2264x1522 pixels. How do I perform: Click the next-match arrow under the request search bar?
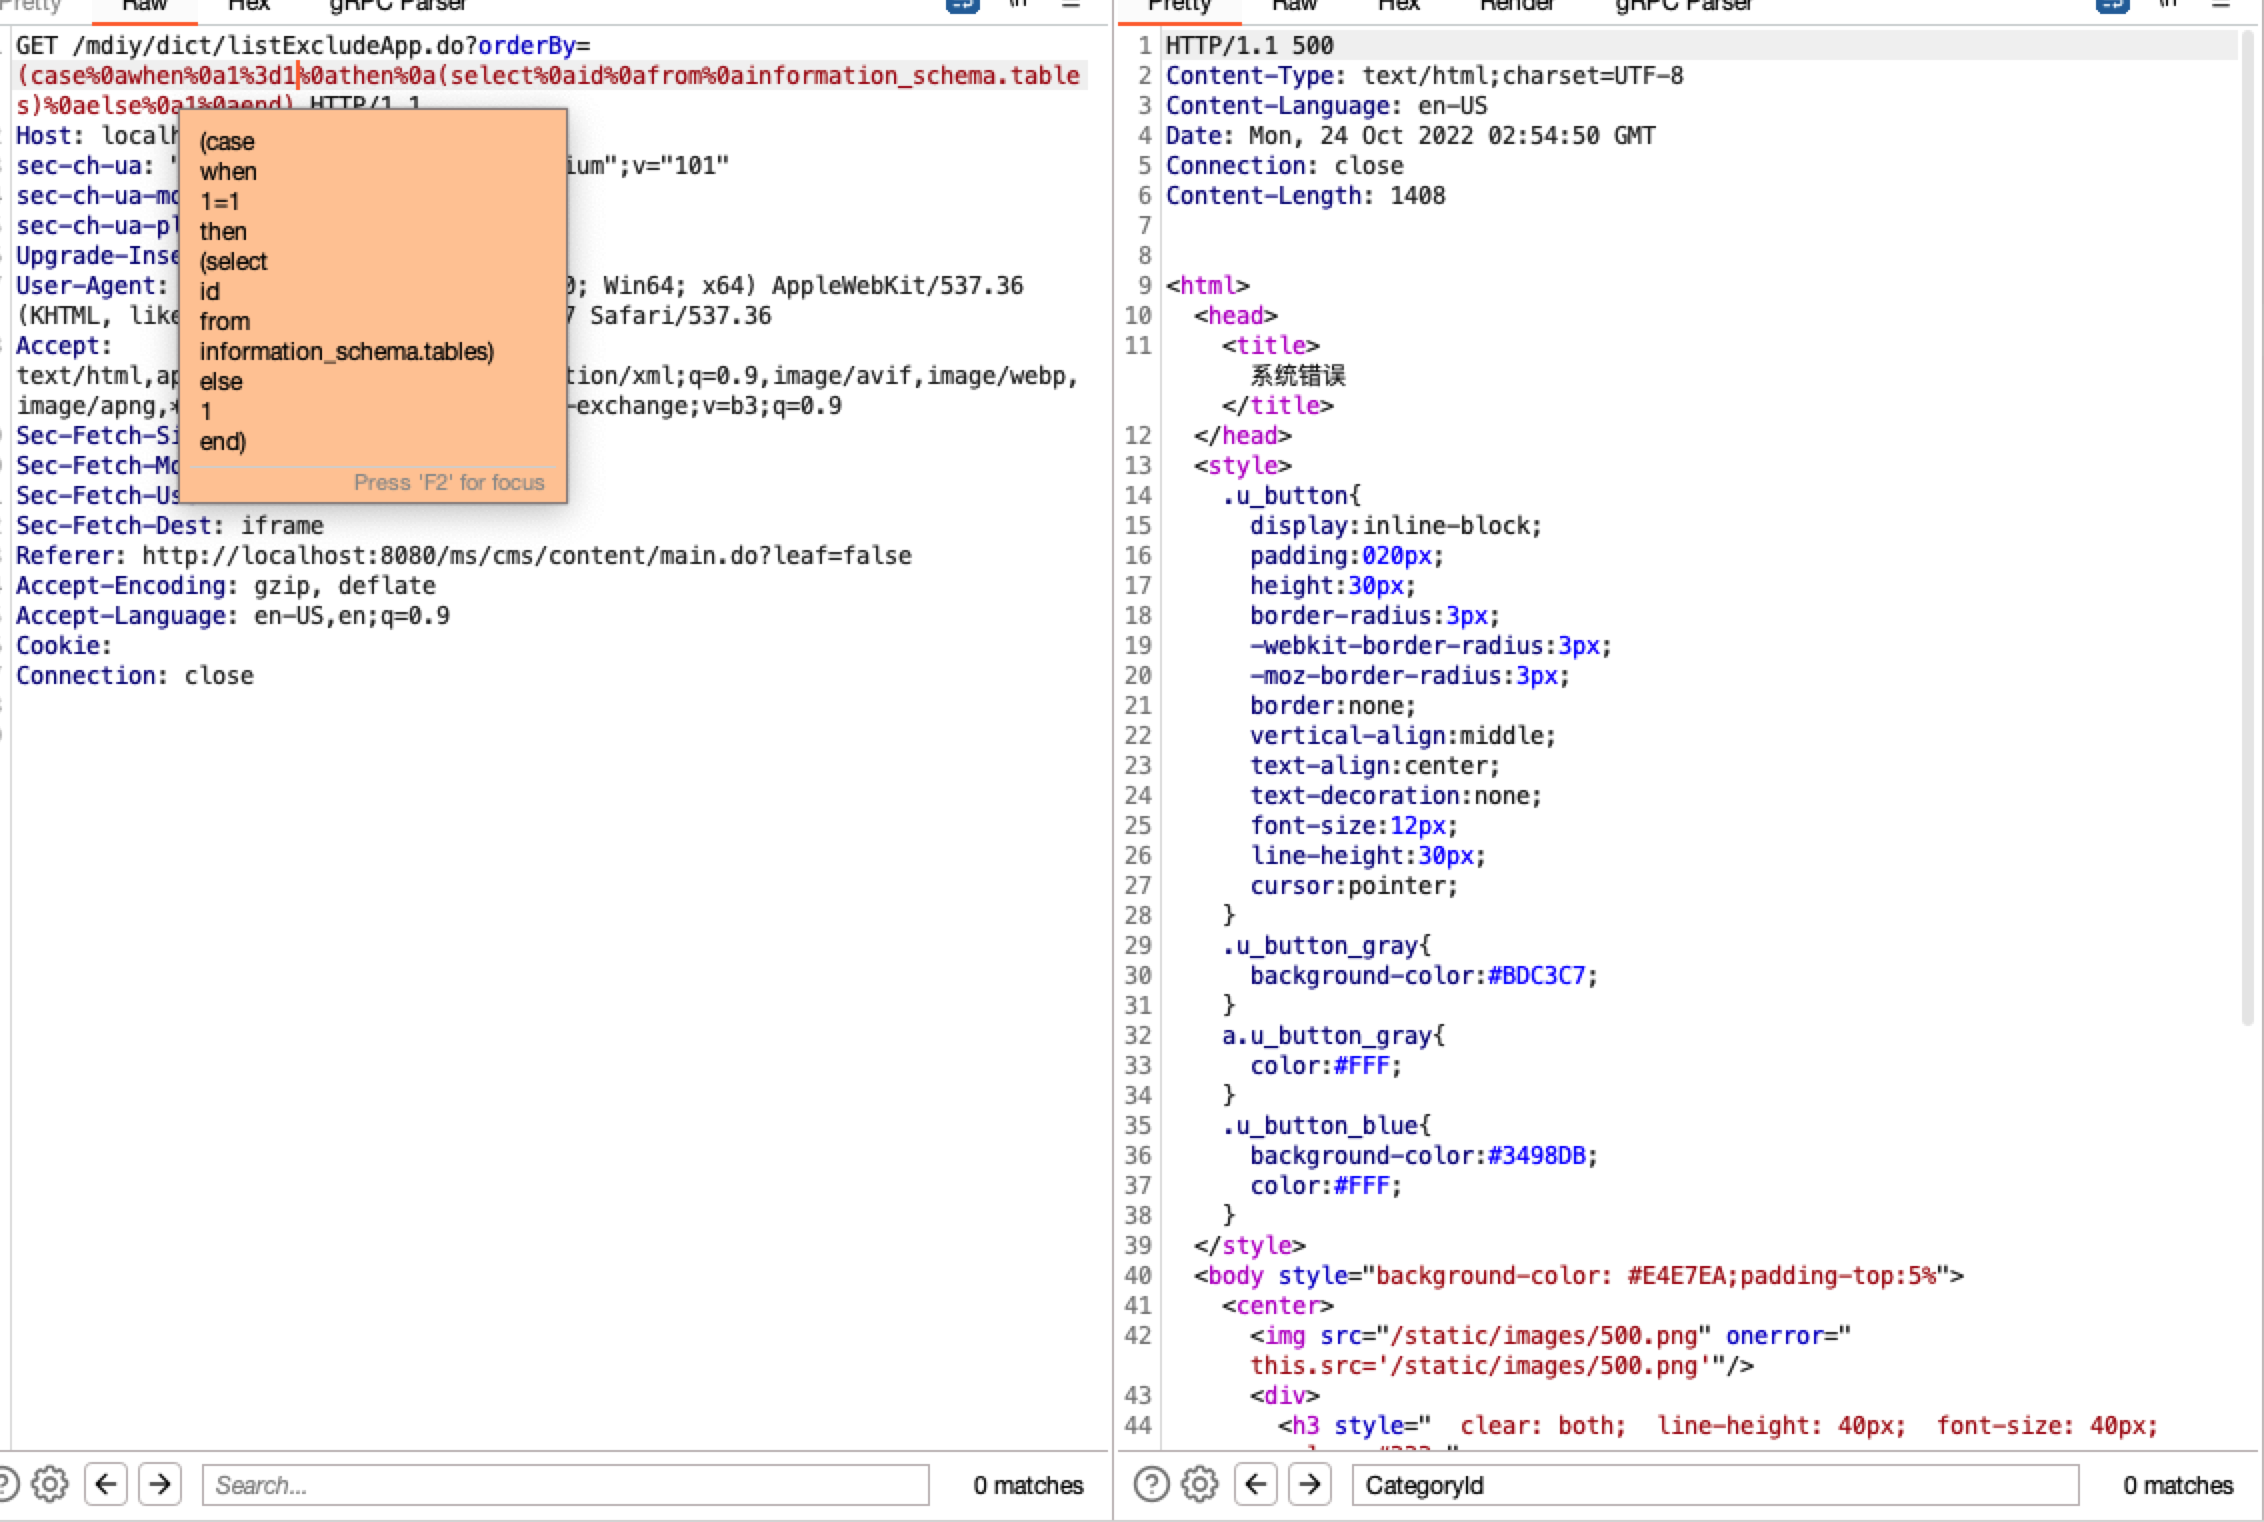[x=160, y=1484]
